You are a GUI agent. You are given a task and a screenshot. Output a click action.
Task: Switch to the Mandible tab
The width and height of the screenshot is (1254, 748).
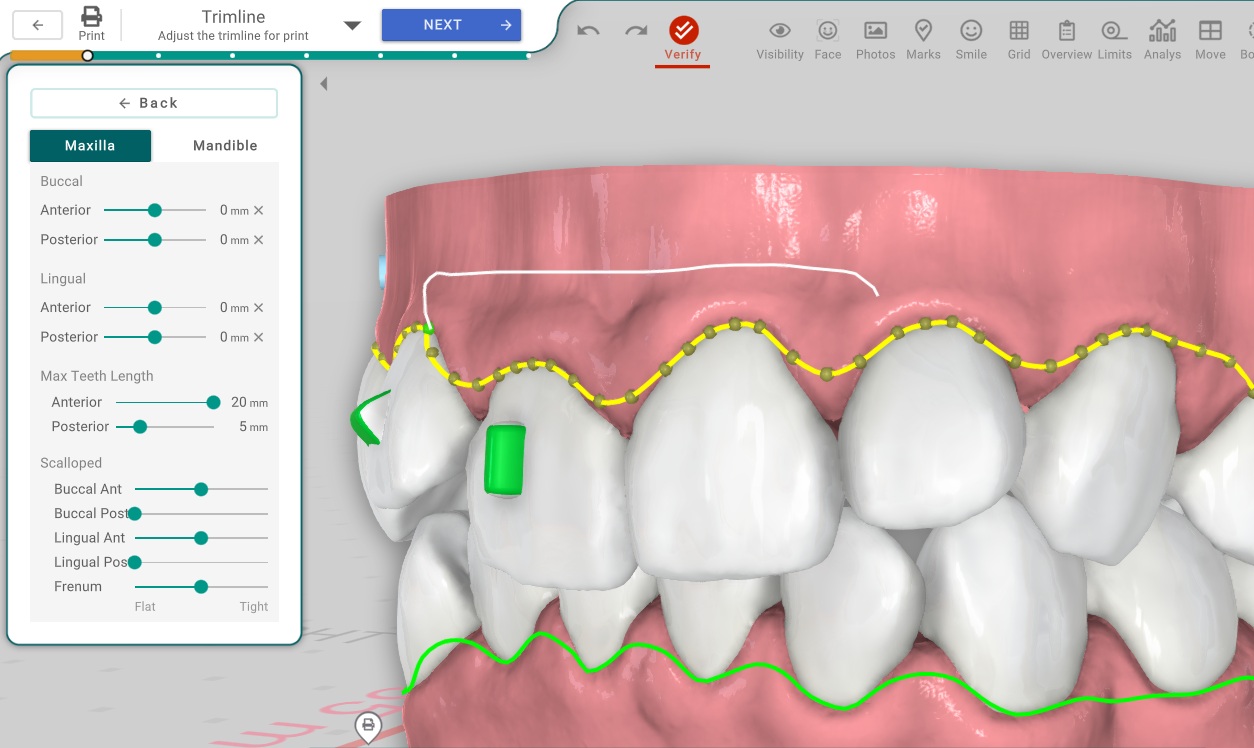click(x=225, y=146)
